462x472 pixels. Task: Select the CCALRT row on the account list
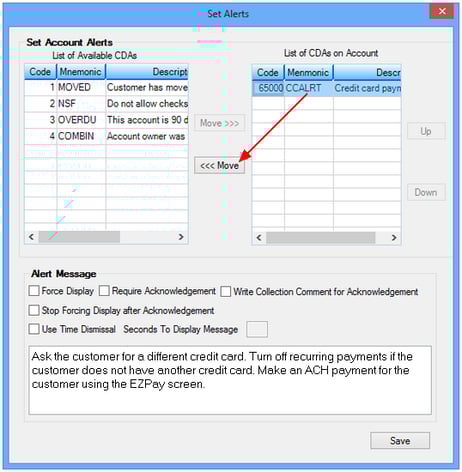tap(327, 89)
